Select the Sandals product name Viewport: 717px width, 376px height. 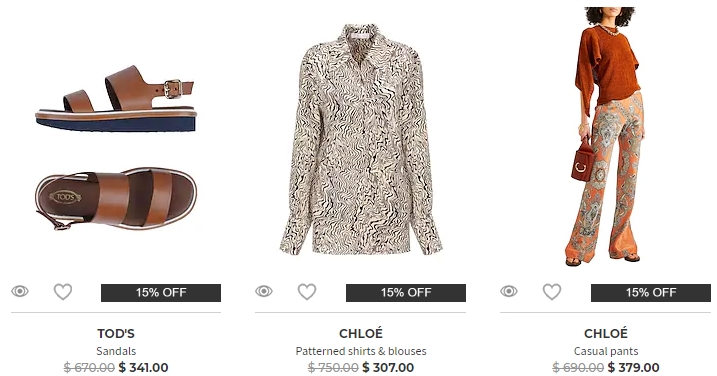tap(116, 351)
